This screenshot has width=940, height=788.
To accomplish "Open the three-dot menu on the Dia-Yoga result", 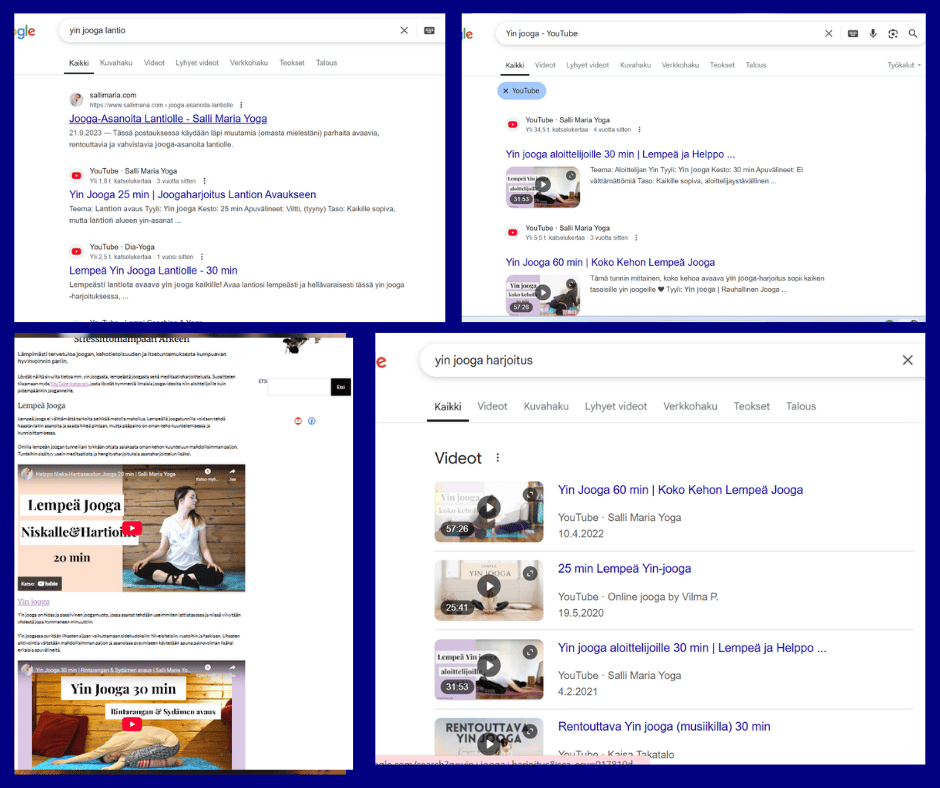I will (x=202, y=256).
